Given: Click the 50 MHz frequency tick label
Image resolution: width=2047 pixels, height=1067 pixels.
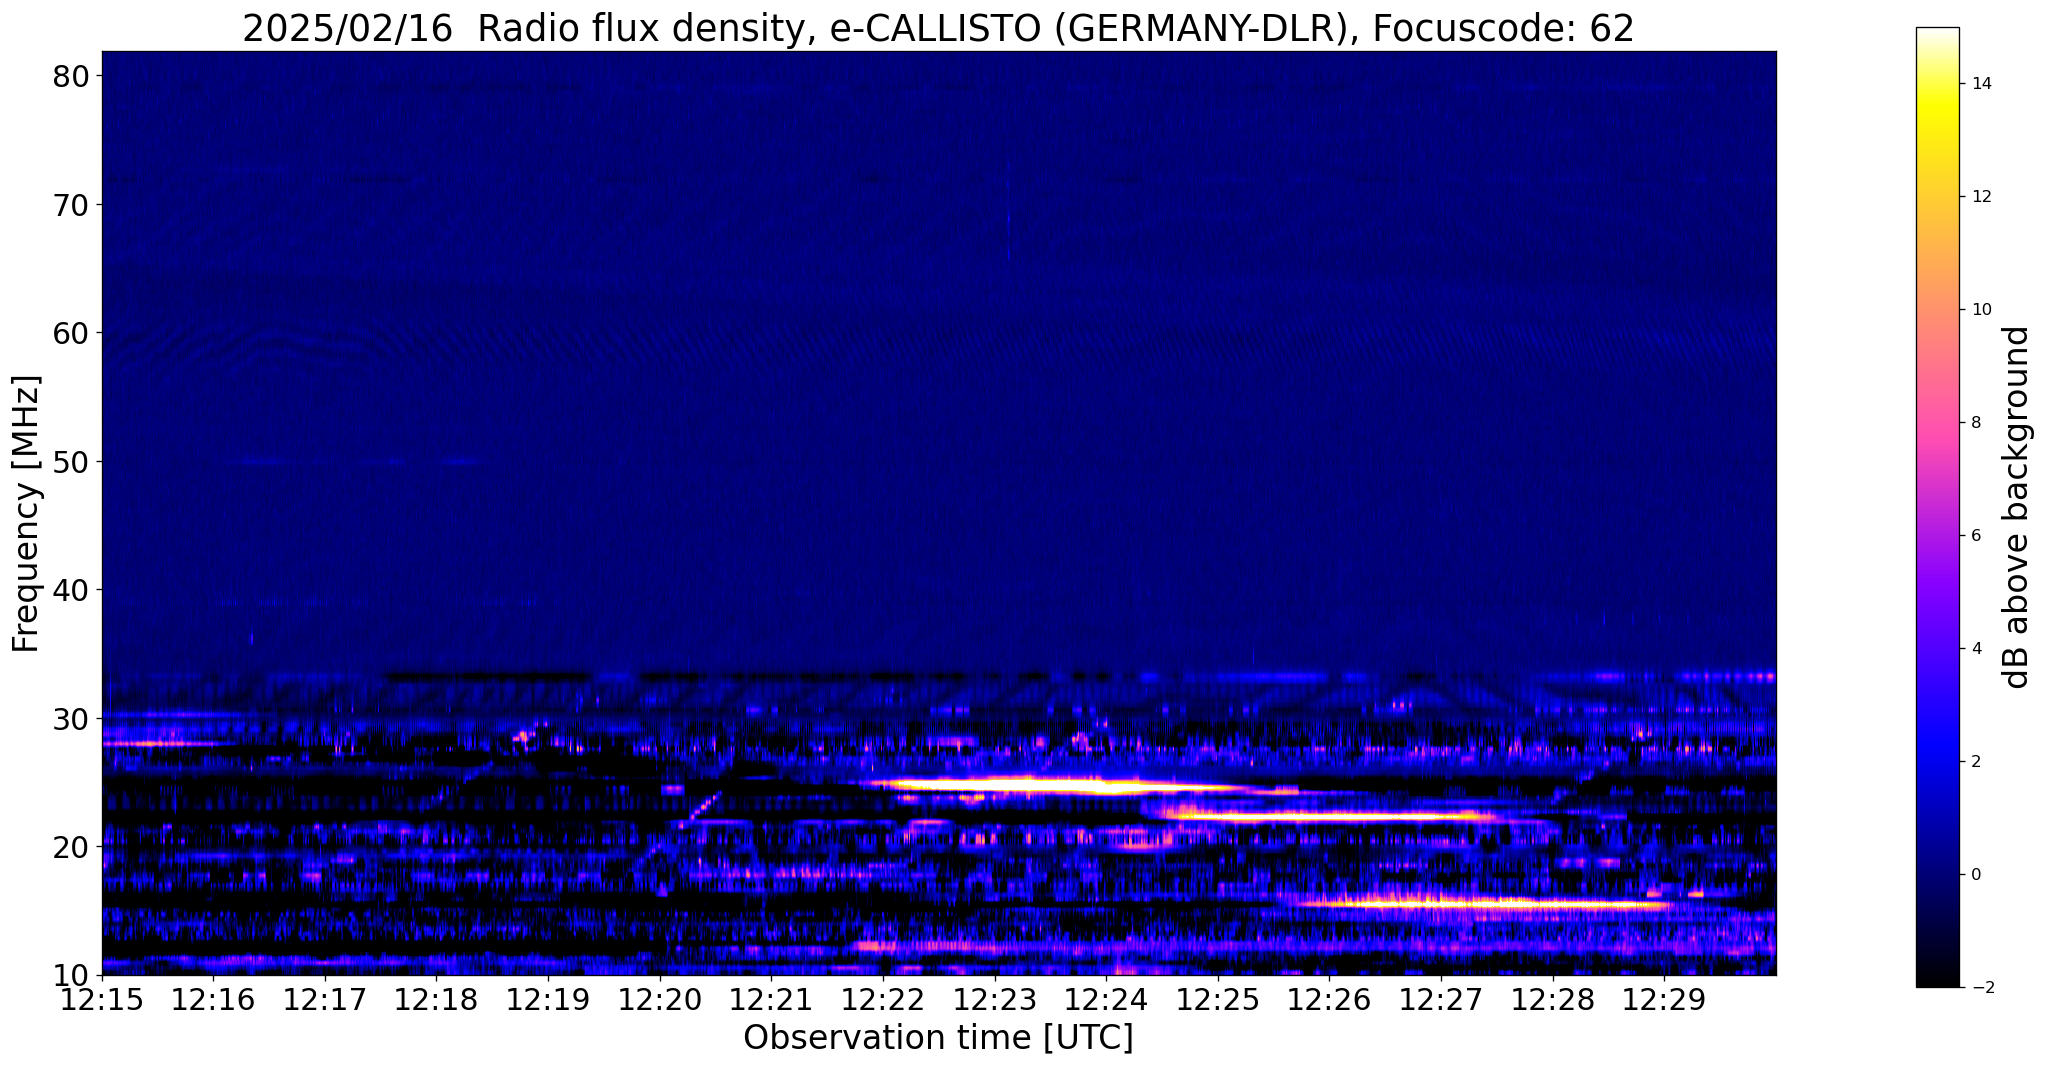Looking at the screenshot, I should (70, 462).
